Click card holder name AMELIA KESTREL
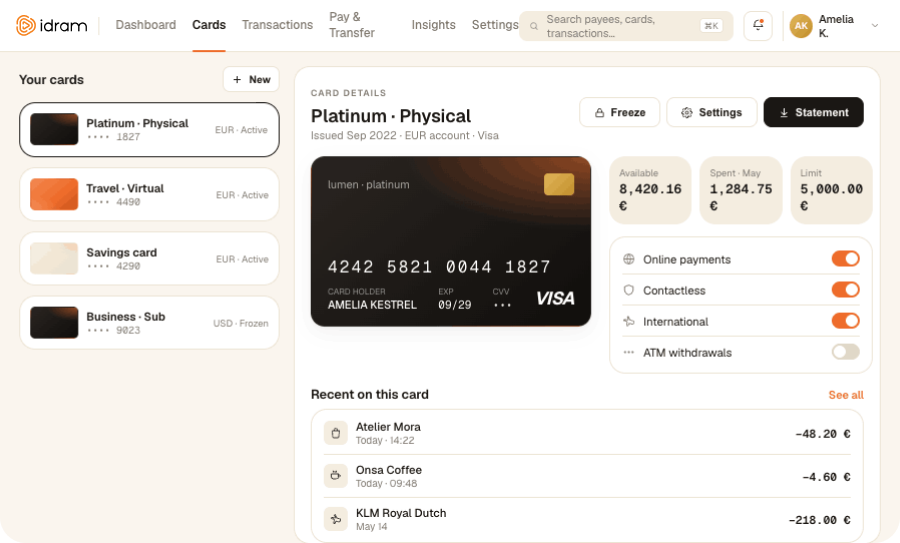 click(x=372, y=305)
